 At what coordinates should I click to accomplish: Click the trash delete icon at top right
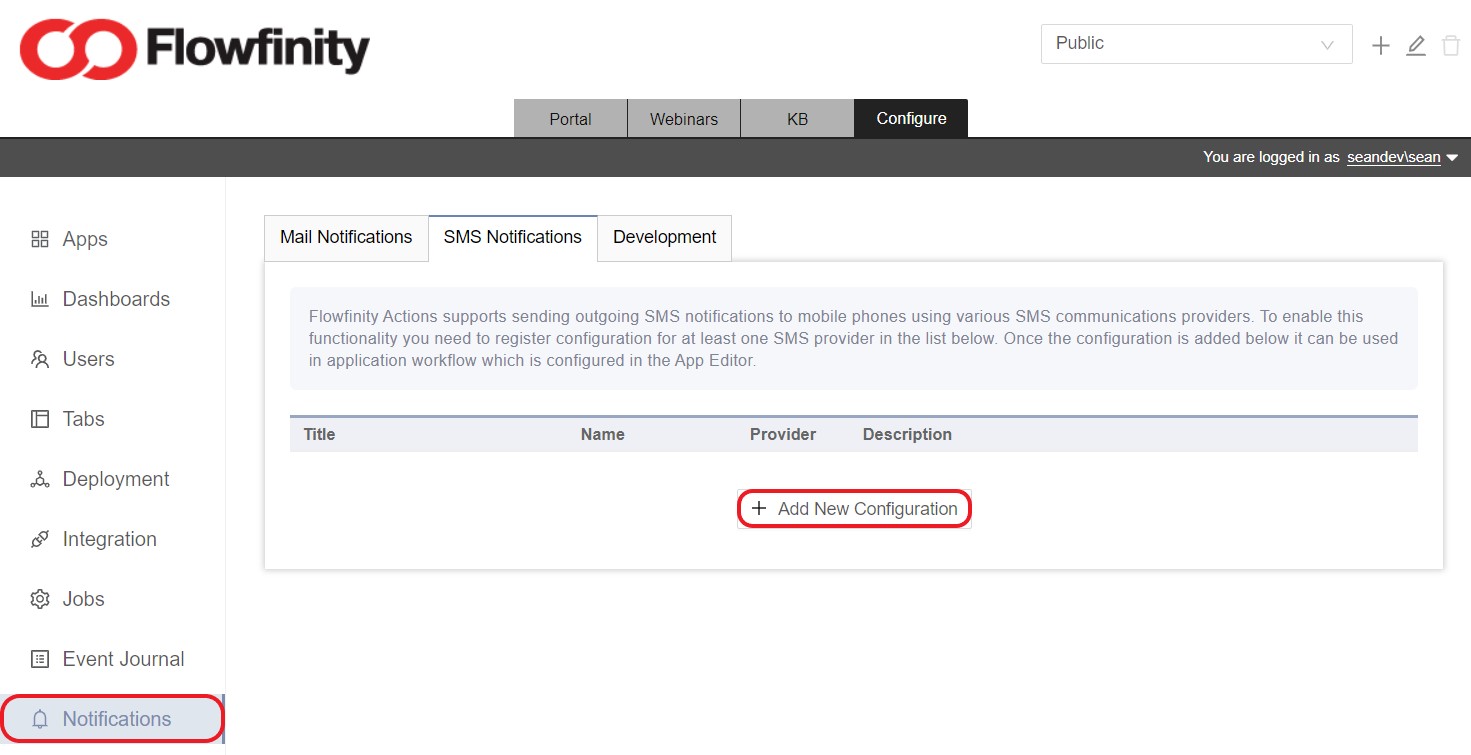tap(1451, 44)
